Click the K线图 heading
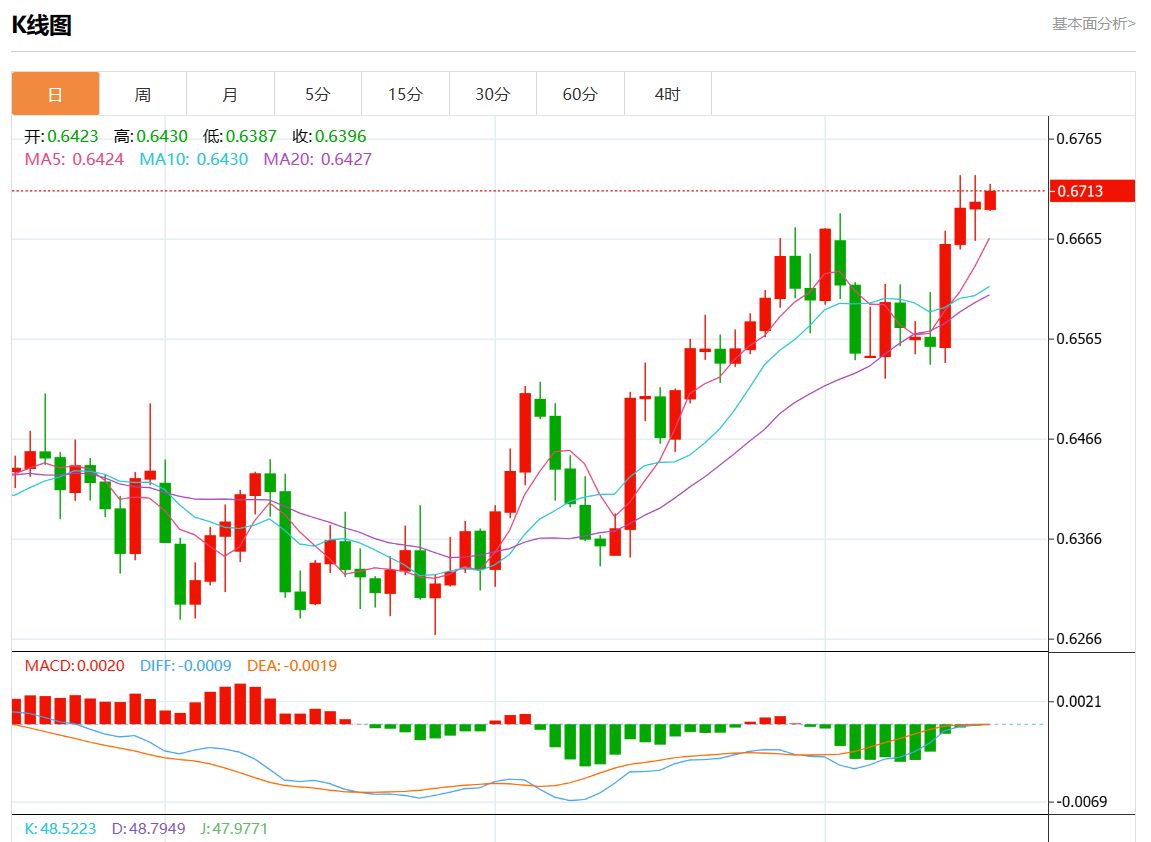The image size is (1151, 842). click(42, 25)
